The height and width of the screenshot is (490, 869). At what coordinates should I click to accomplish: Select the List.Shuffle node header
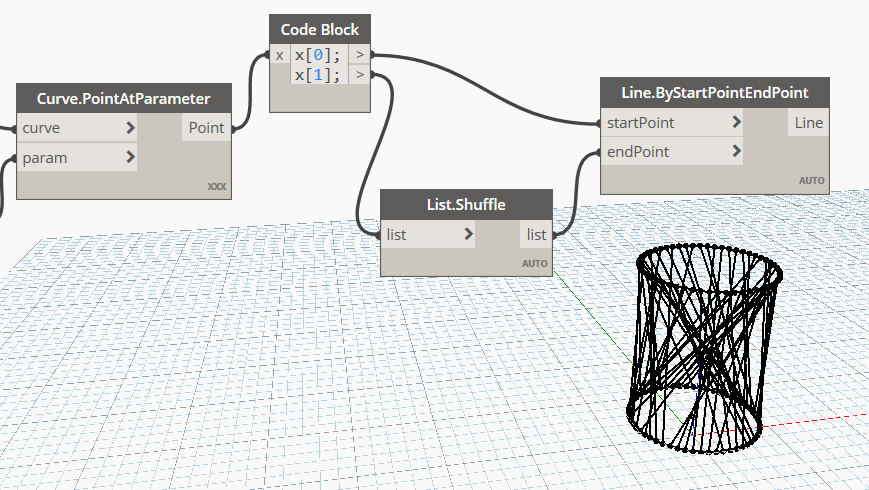click(466, 204)
